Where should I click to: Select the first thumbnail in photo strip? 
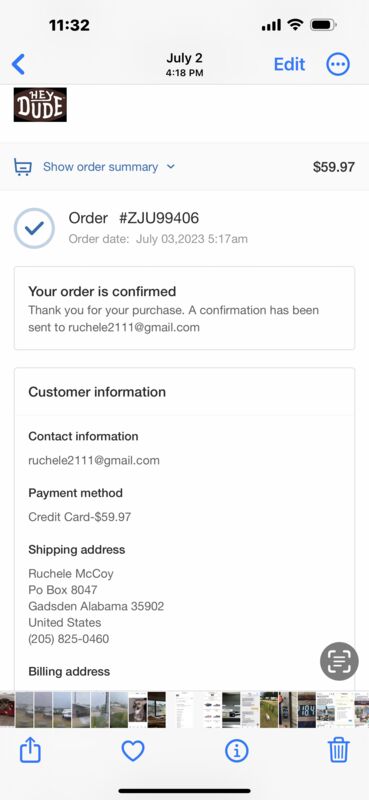point(7,710)
